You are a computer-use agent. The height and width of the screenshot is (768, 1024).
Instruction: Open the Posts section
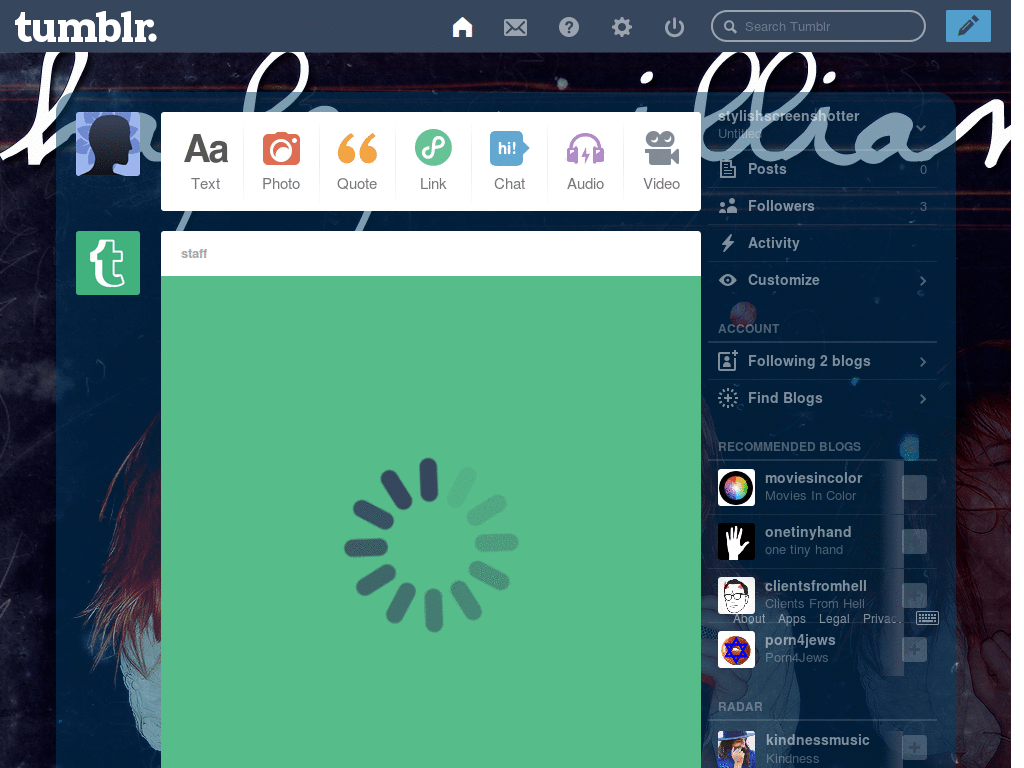[x=823, y=169]
